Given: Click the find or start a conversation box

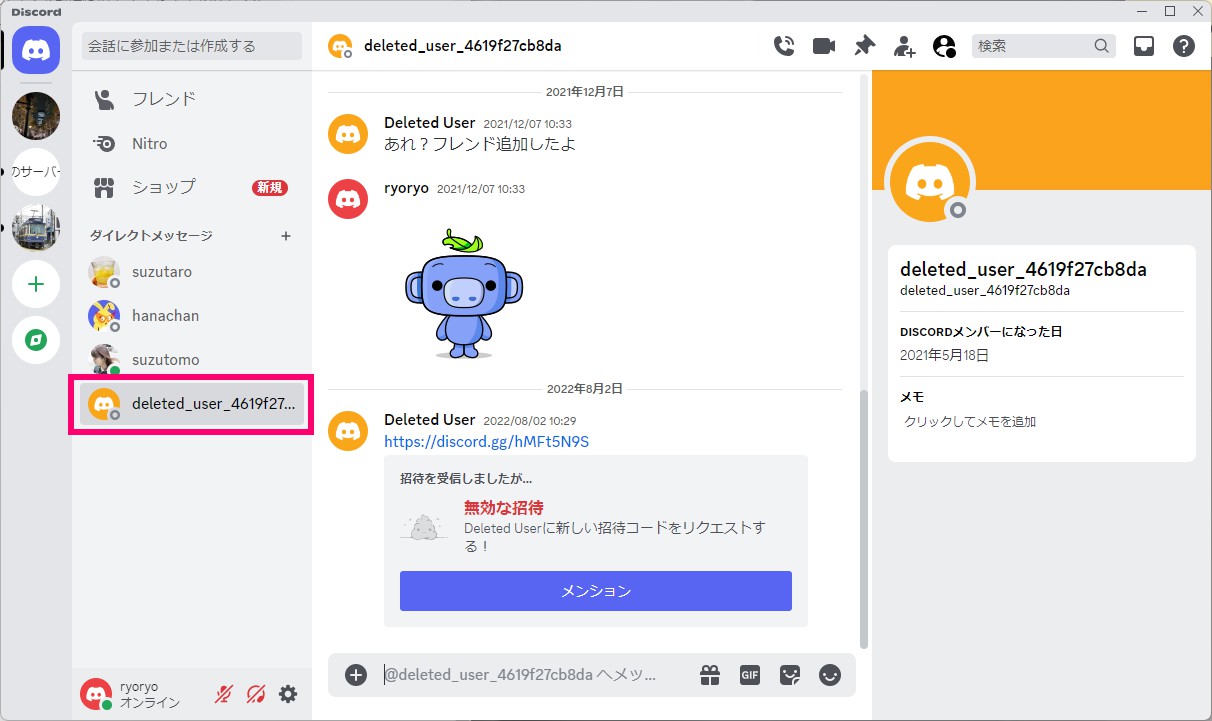Looking at the screenshot, I should coord(192,46).
